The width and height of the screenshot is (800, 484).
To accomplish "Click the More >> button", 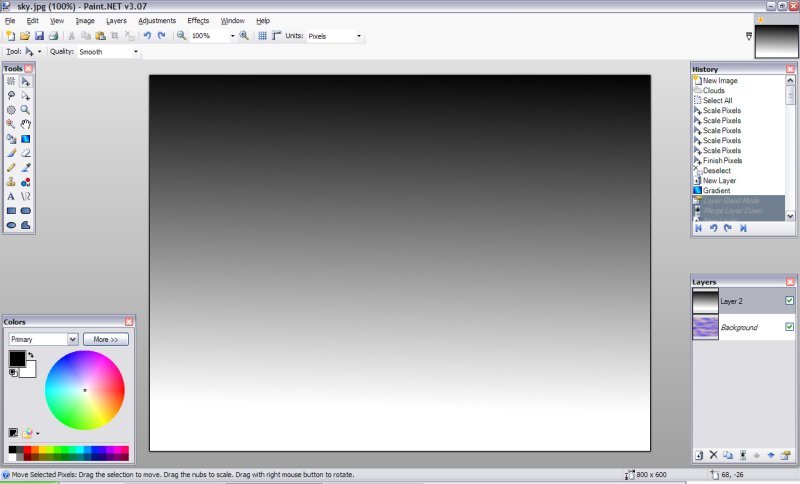I will [105, 340].
